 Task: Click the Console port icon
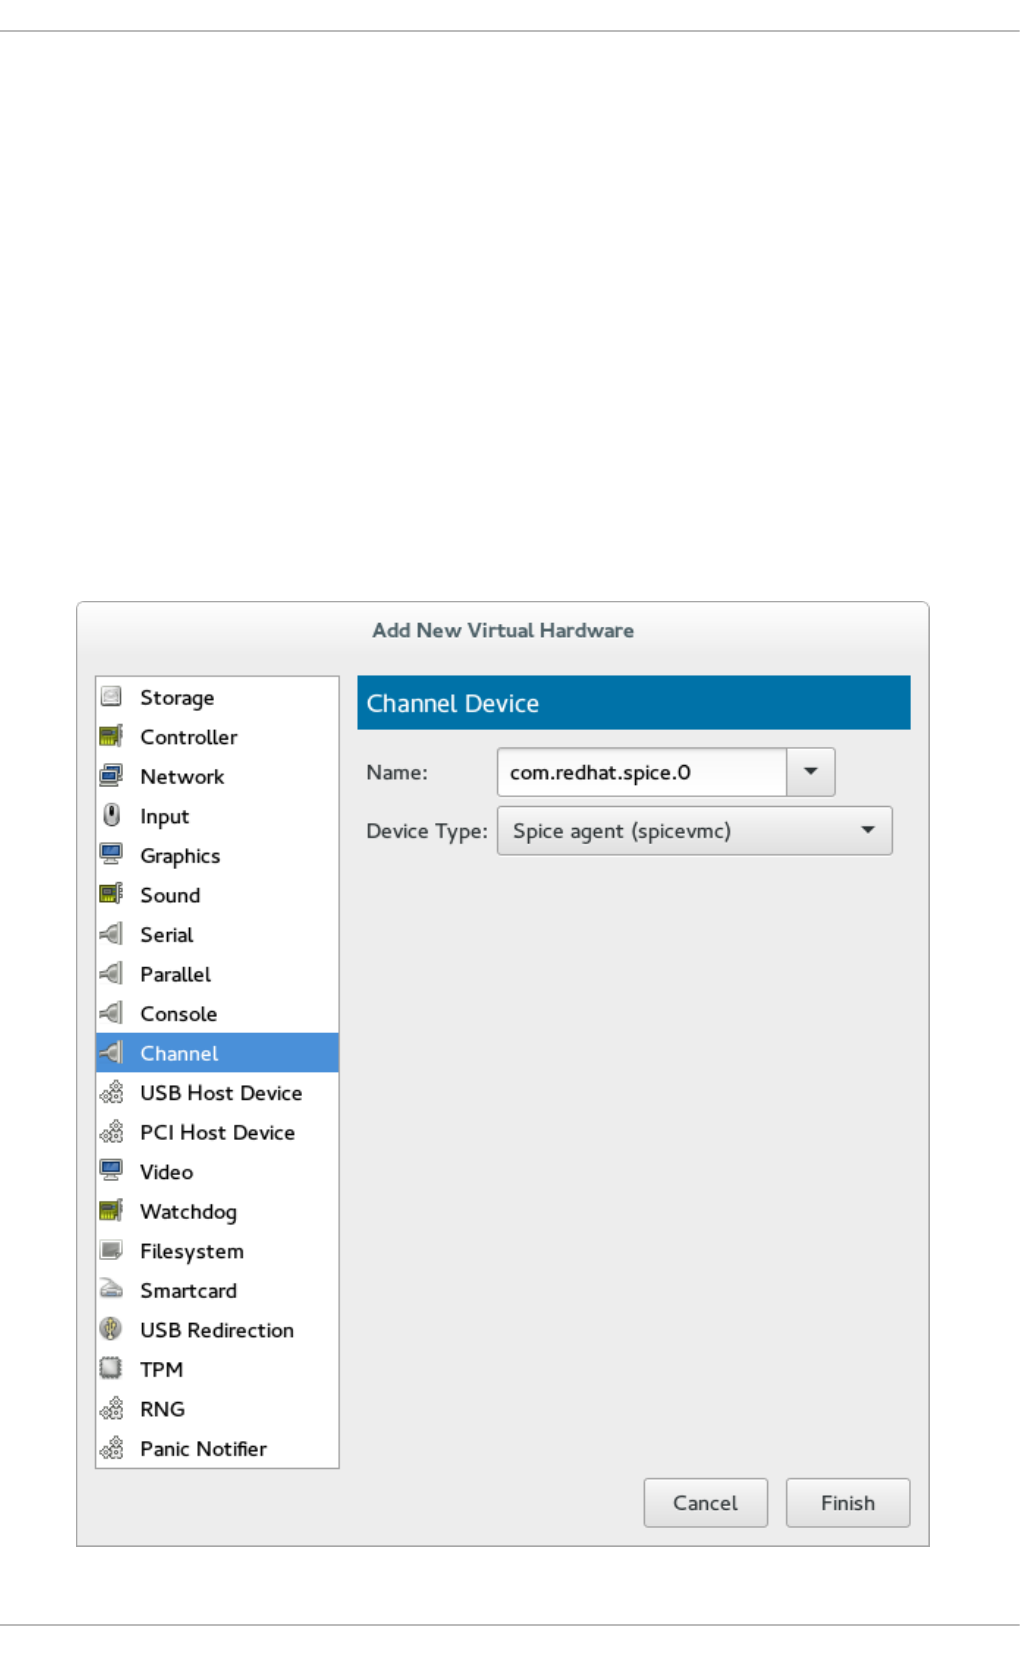point(111,1013)
